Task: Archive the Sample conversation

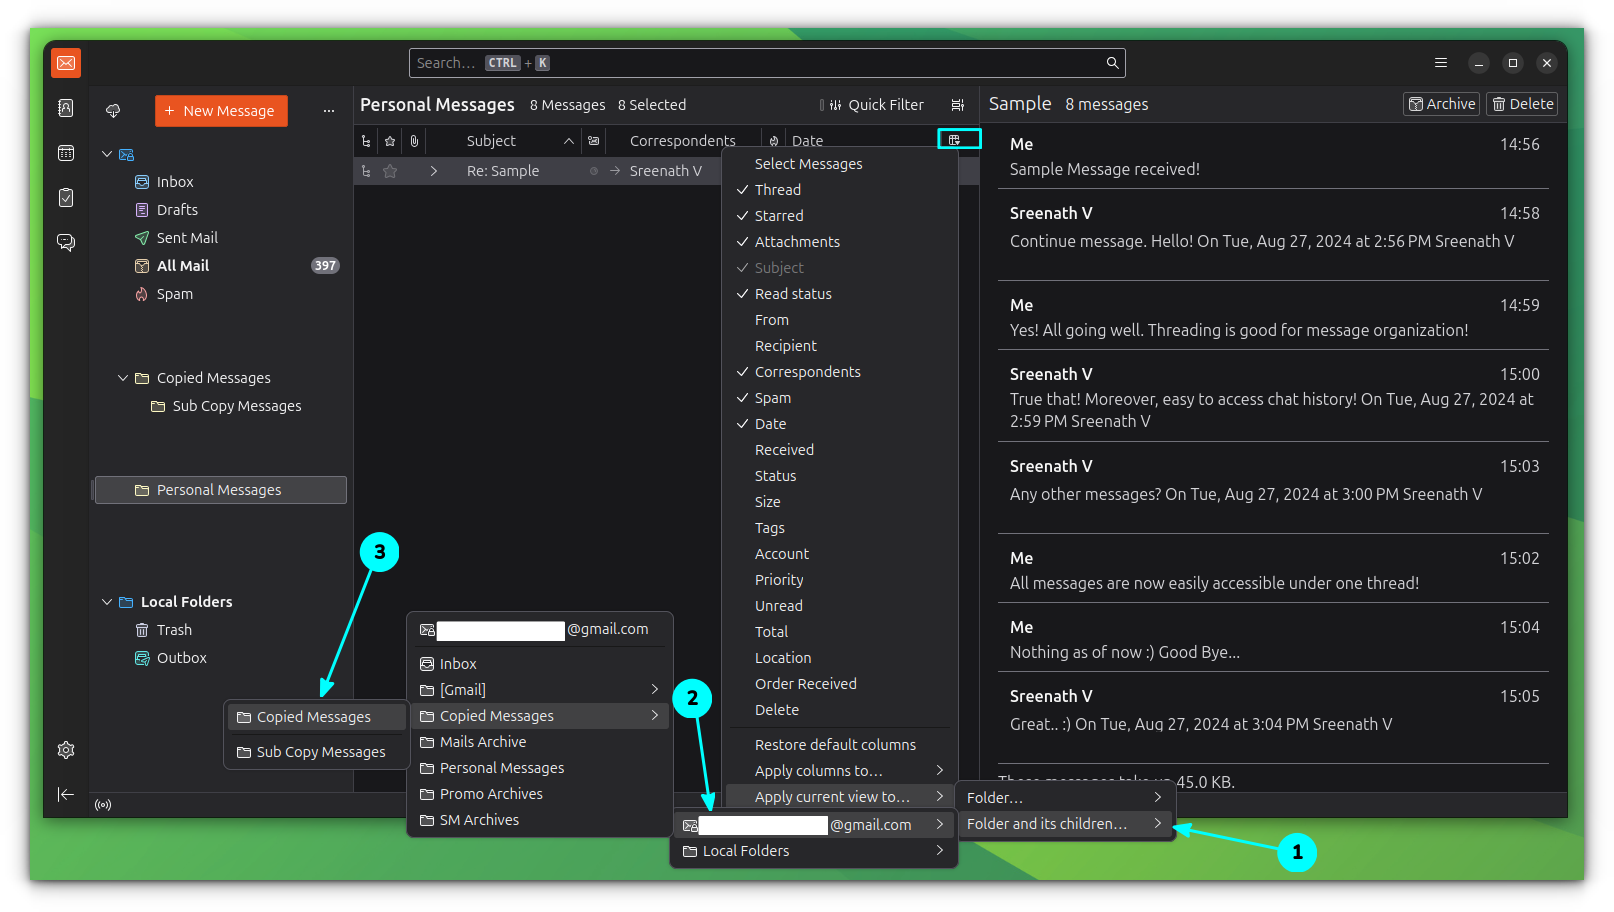Action: 1440,103
